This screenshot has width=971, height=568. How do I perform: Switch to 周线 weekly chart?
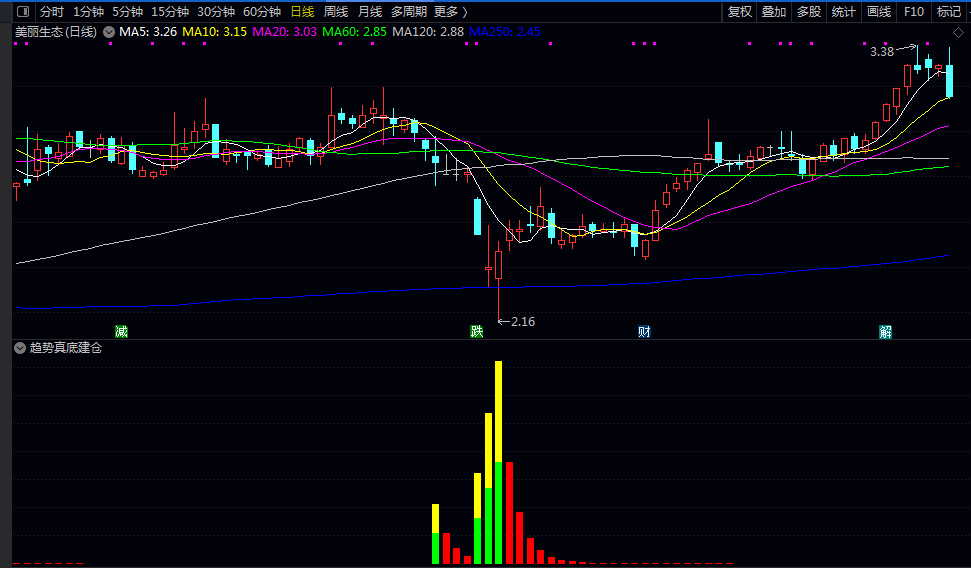pyautogui.click(x=336, y=12)
